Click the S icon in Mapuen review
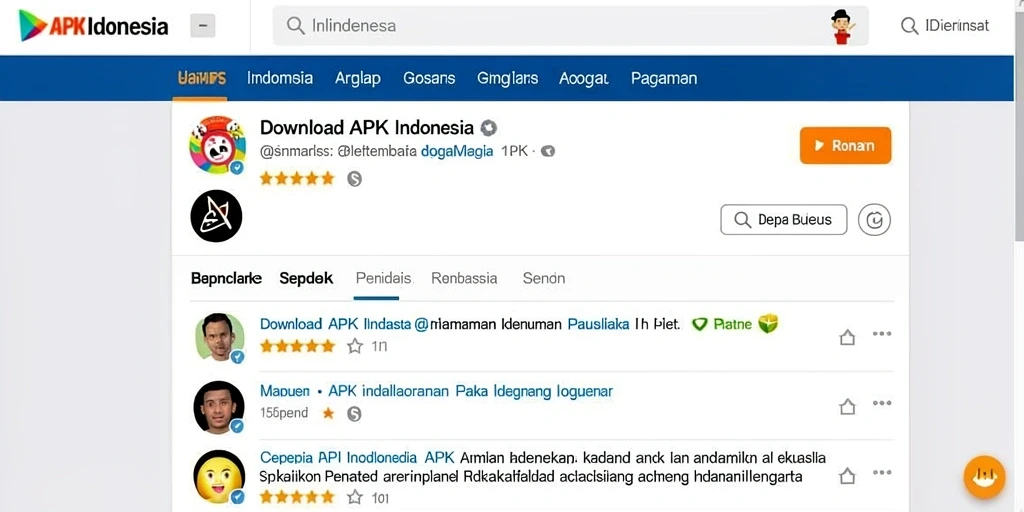 pyautogui.click(x=354, y=413)
